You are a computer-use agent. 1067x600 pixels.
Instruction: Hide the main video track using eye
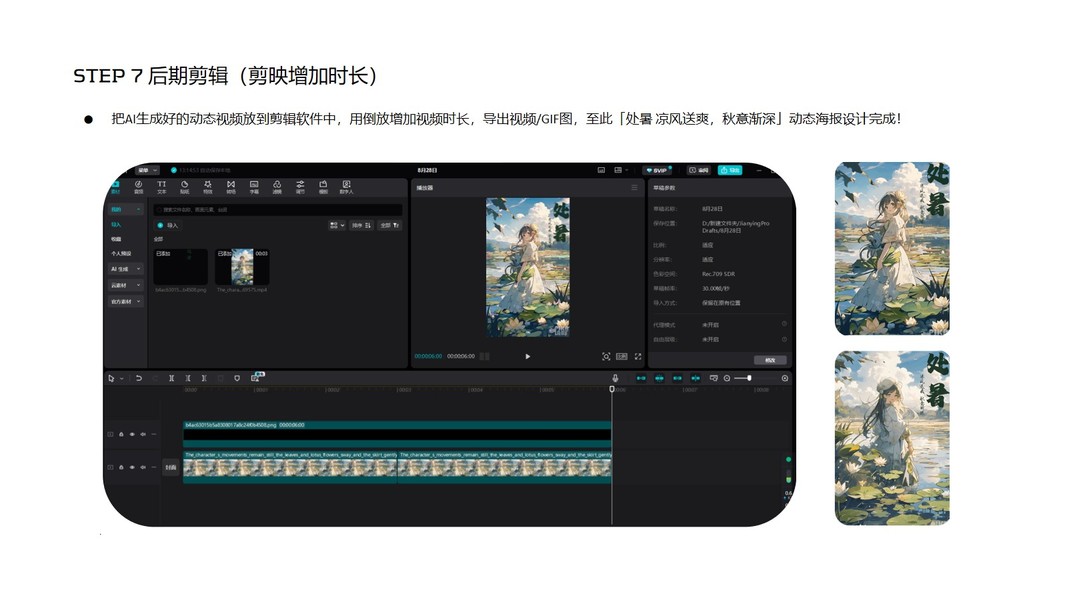point(132,467)
